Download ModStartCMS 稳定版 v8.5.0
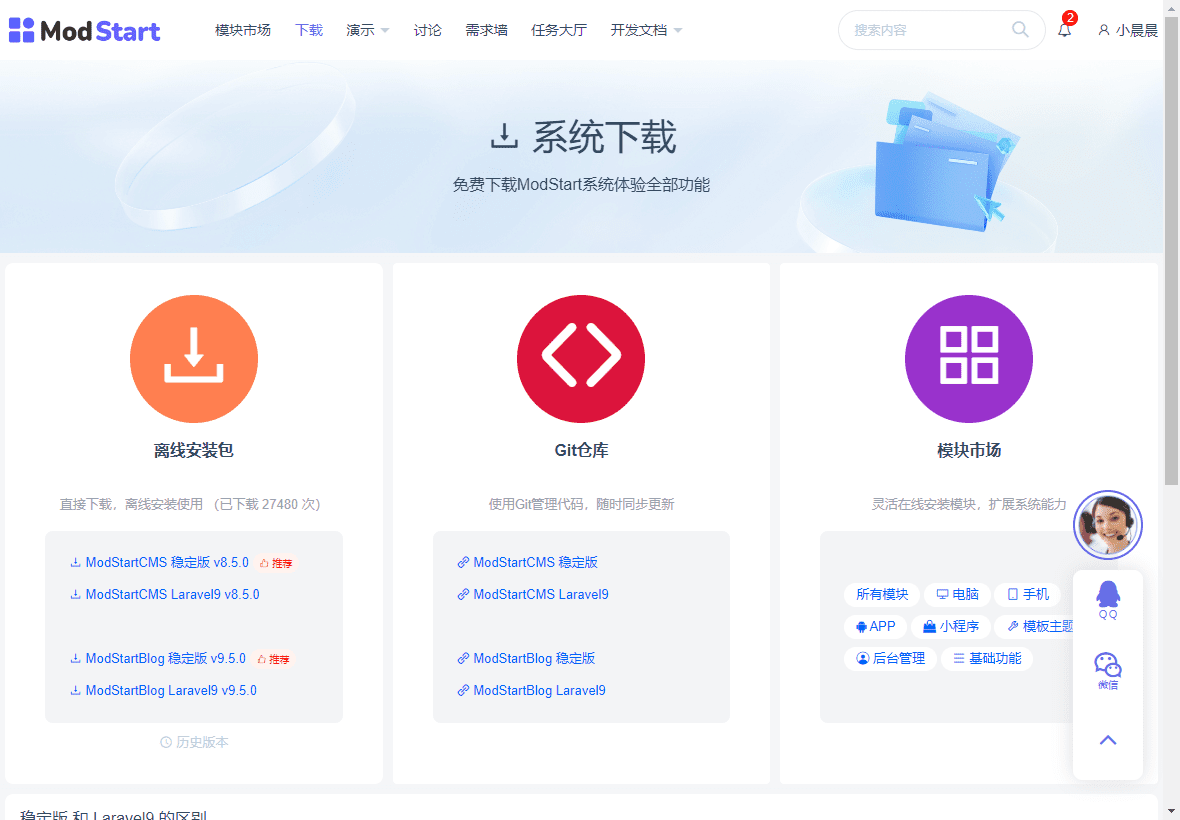Screen dimensions: 1180x820 (166, 563)
